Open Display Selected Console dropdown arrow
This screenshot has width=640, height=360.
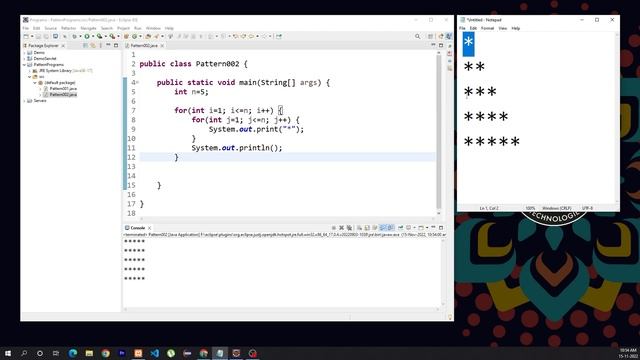pos(414,228)
